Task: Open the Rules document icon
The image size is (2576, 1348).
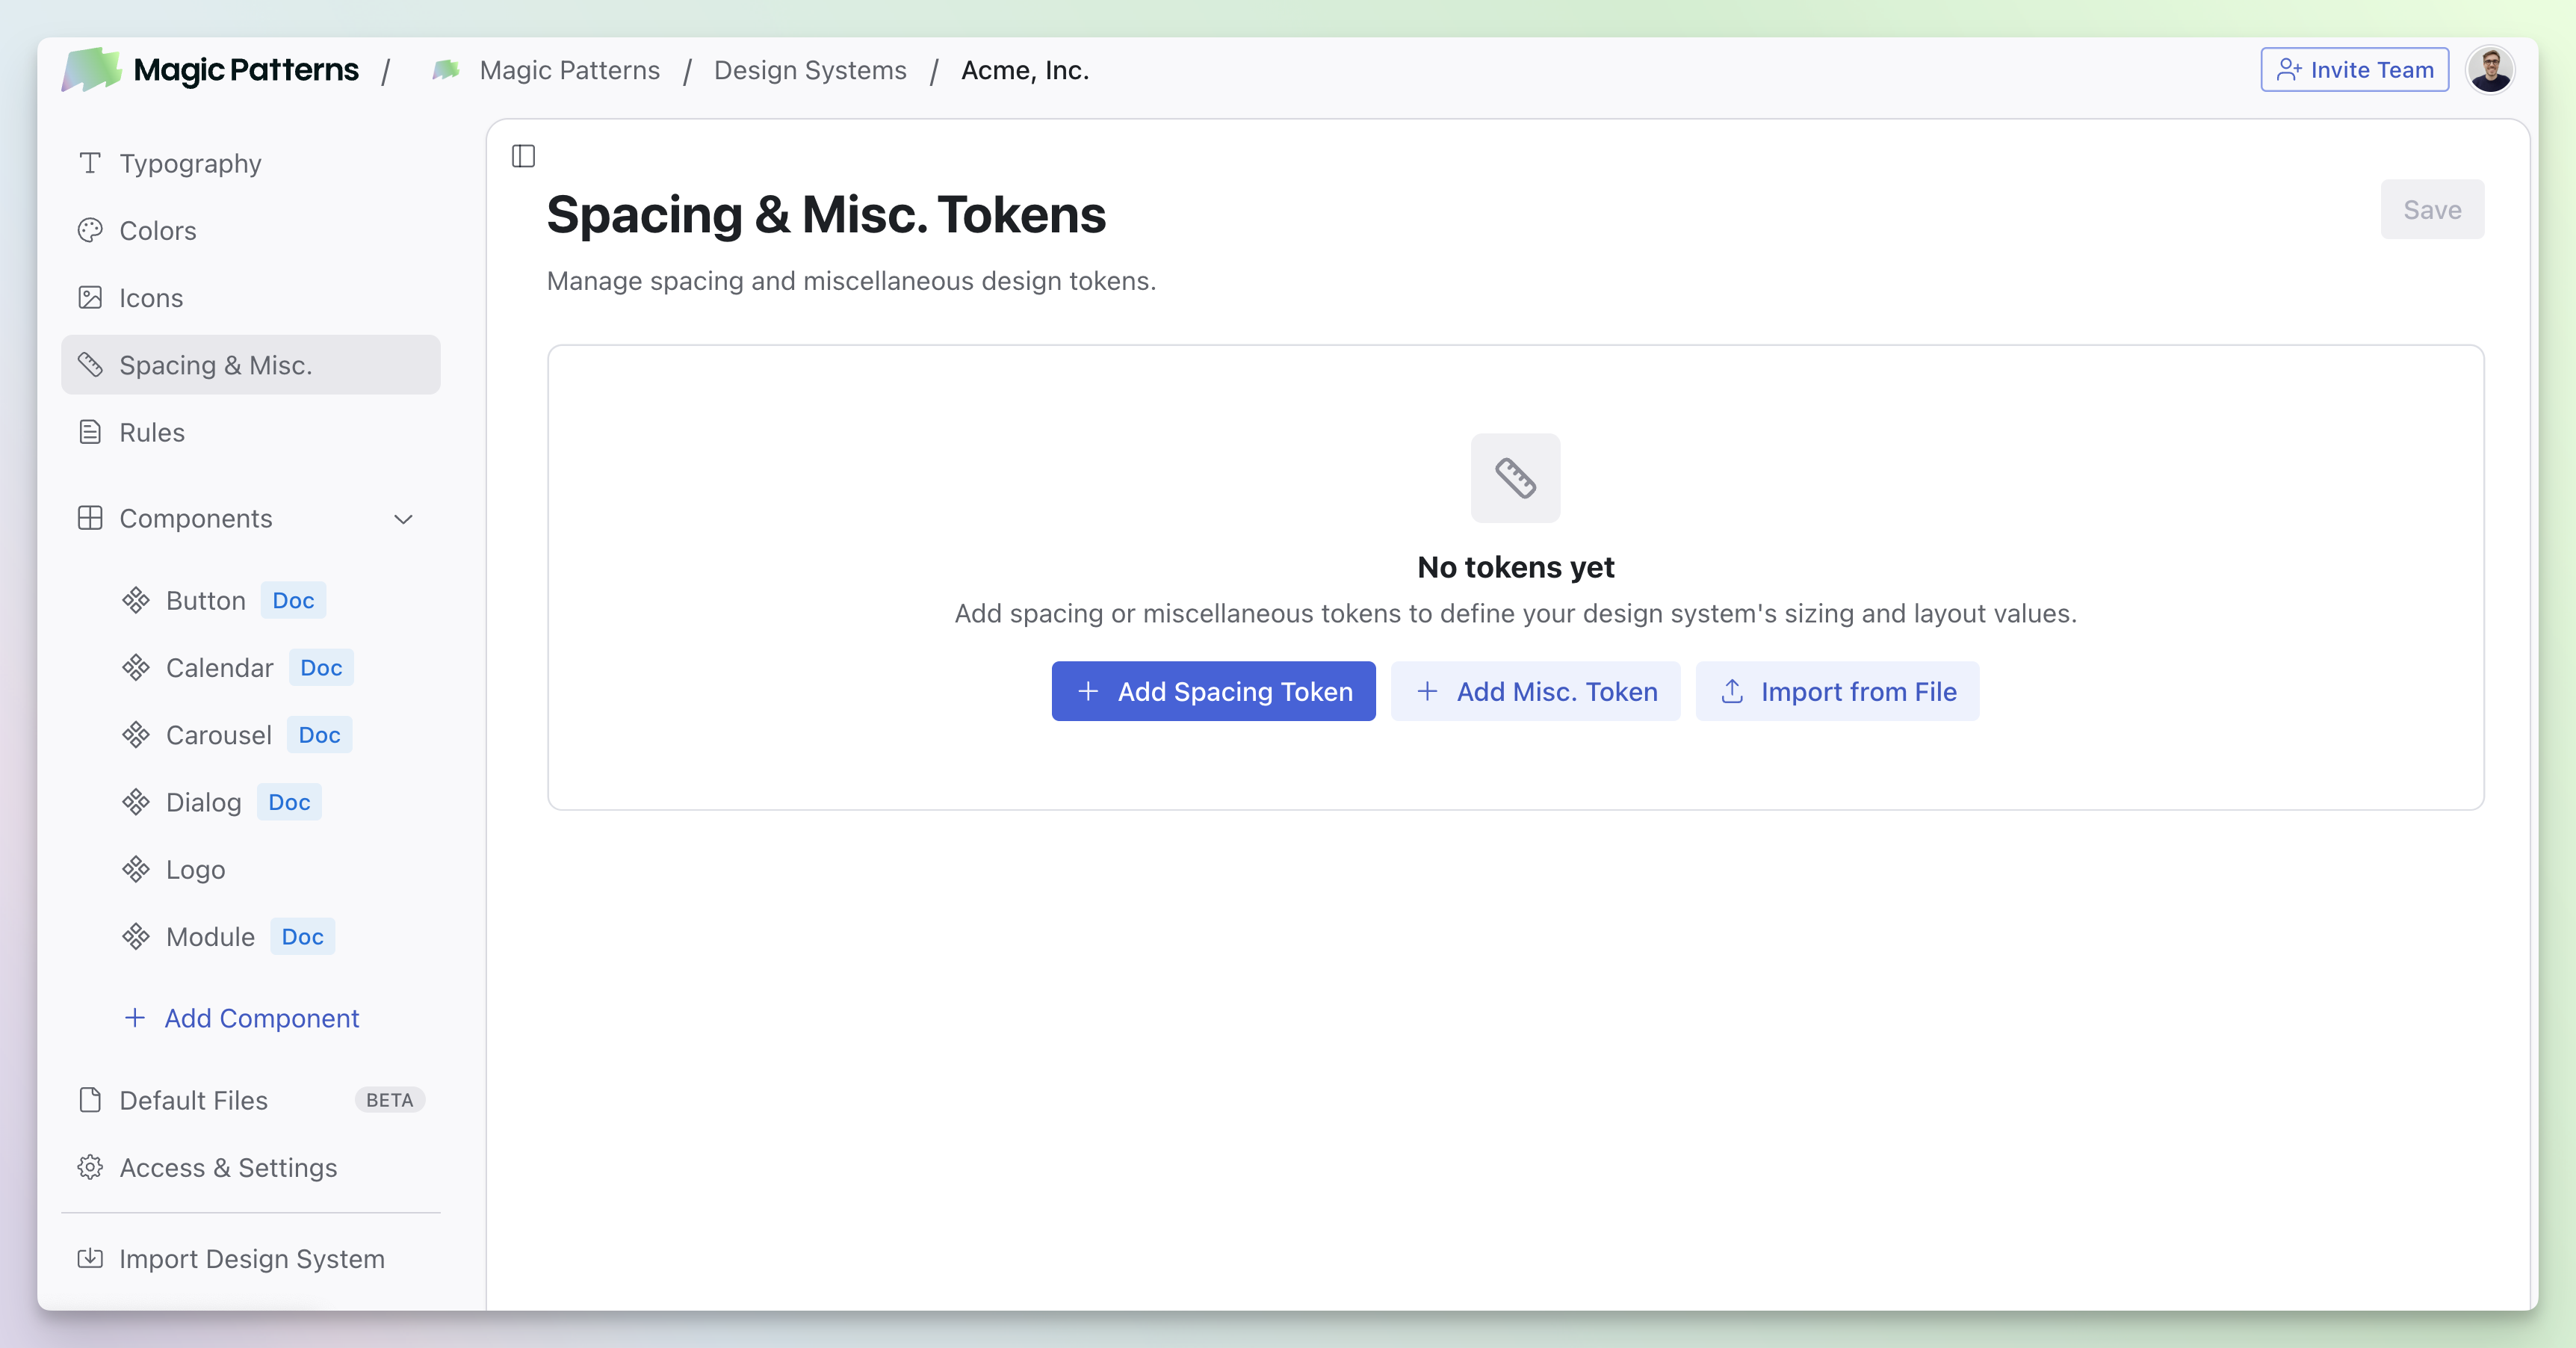Action: tap(90, 431)
